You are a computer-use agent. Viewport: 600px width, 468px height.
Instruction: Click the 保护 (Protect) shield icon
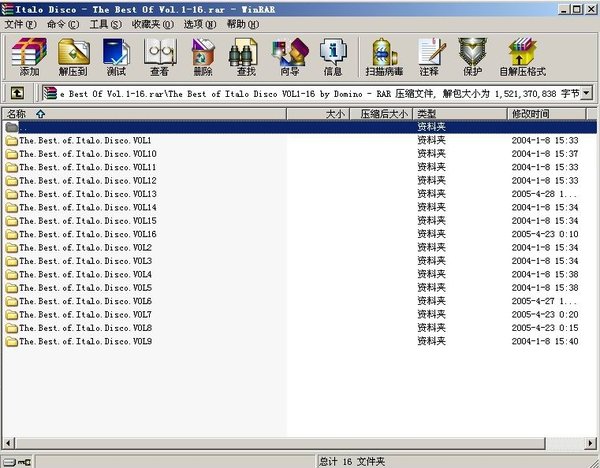[473, 57]
